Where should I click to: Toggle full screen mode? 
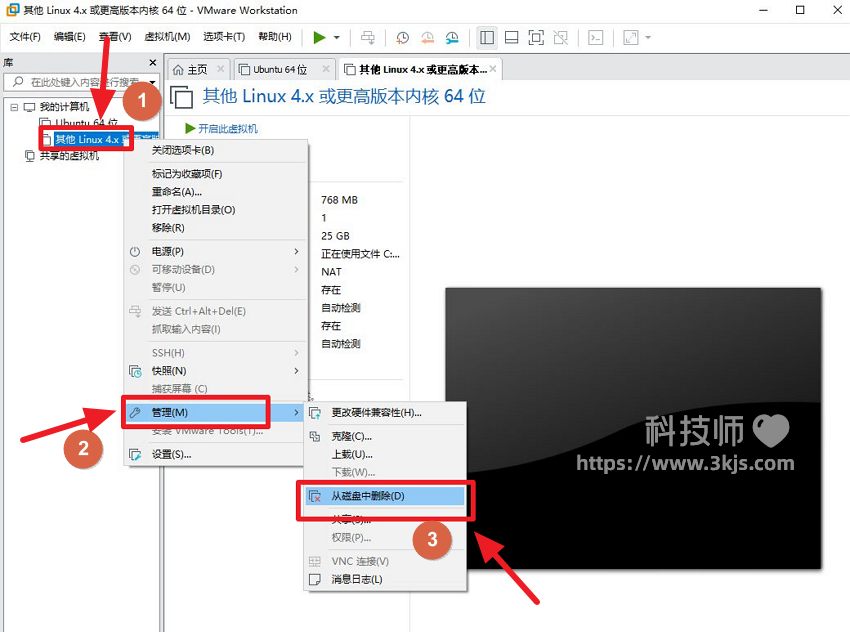pos(535,37)
